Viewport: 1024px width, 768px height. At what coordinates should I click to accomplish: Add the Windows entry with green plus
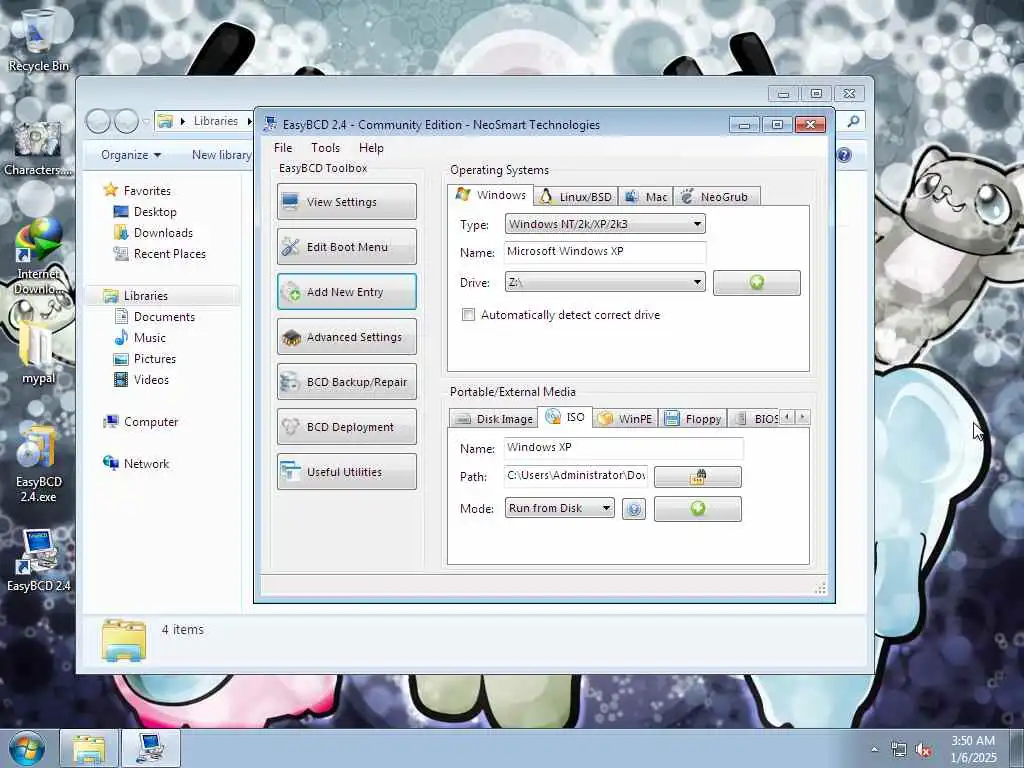pyautogui.click(x=756, y=283)
